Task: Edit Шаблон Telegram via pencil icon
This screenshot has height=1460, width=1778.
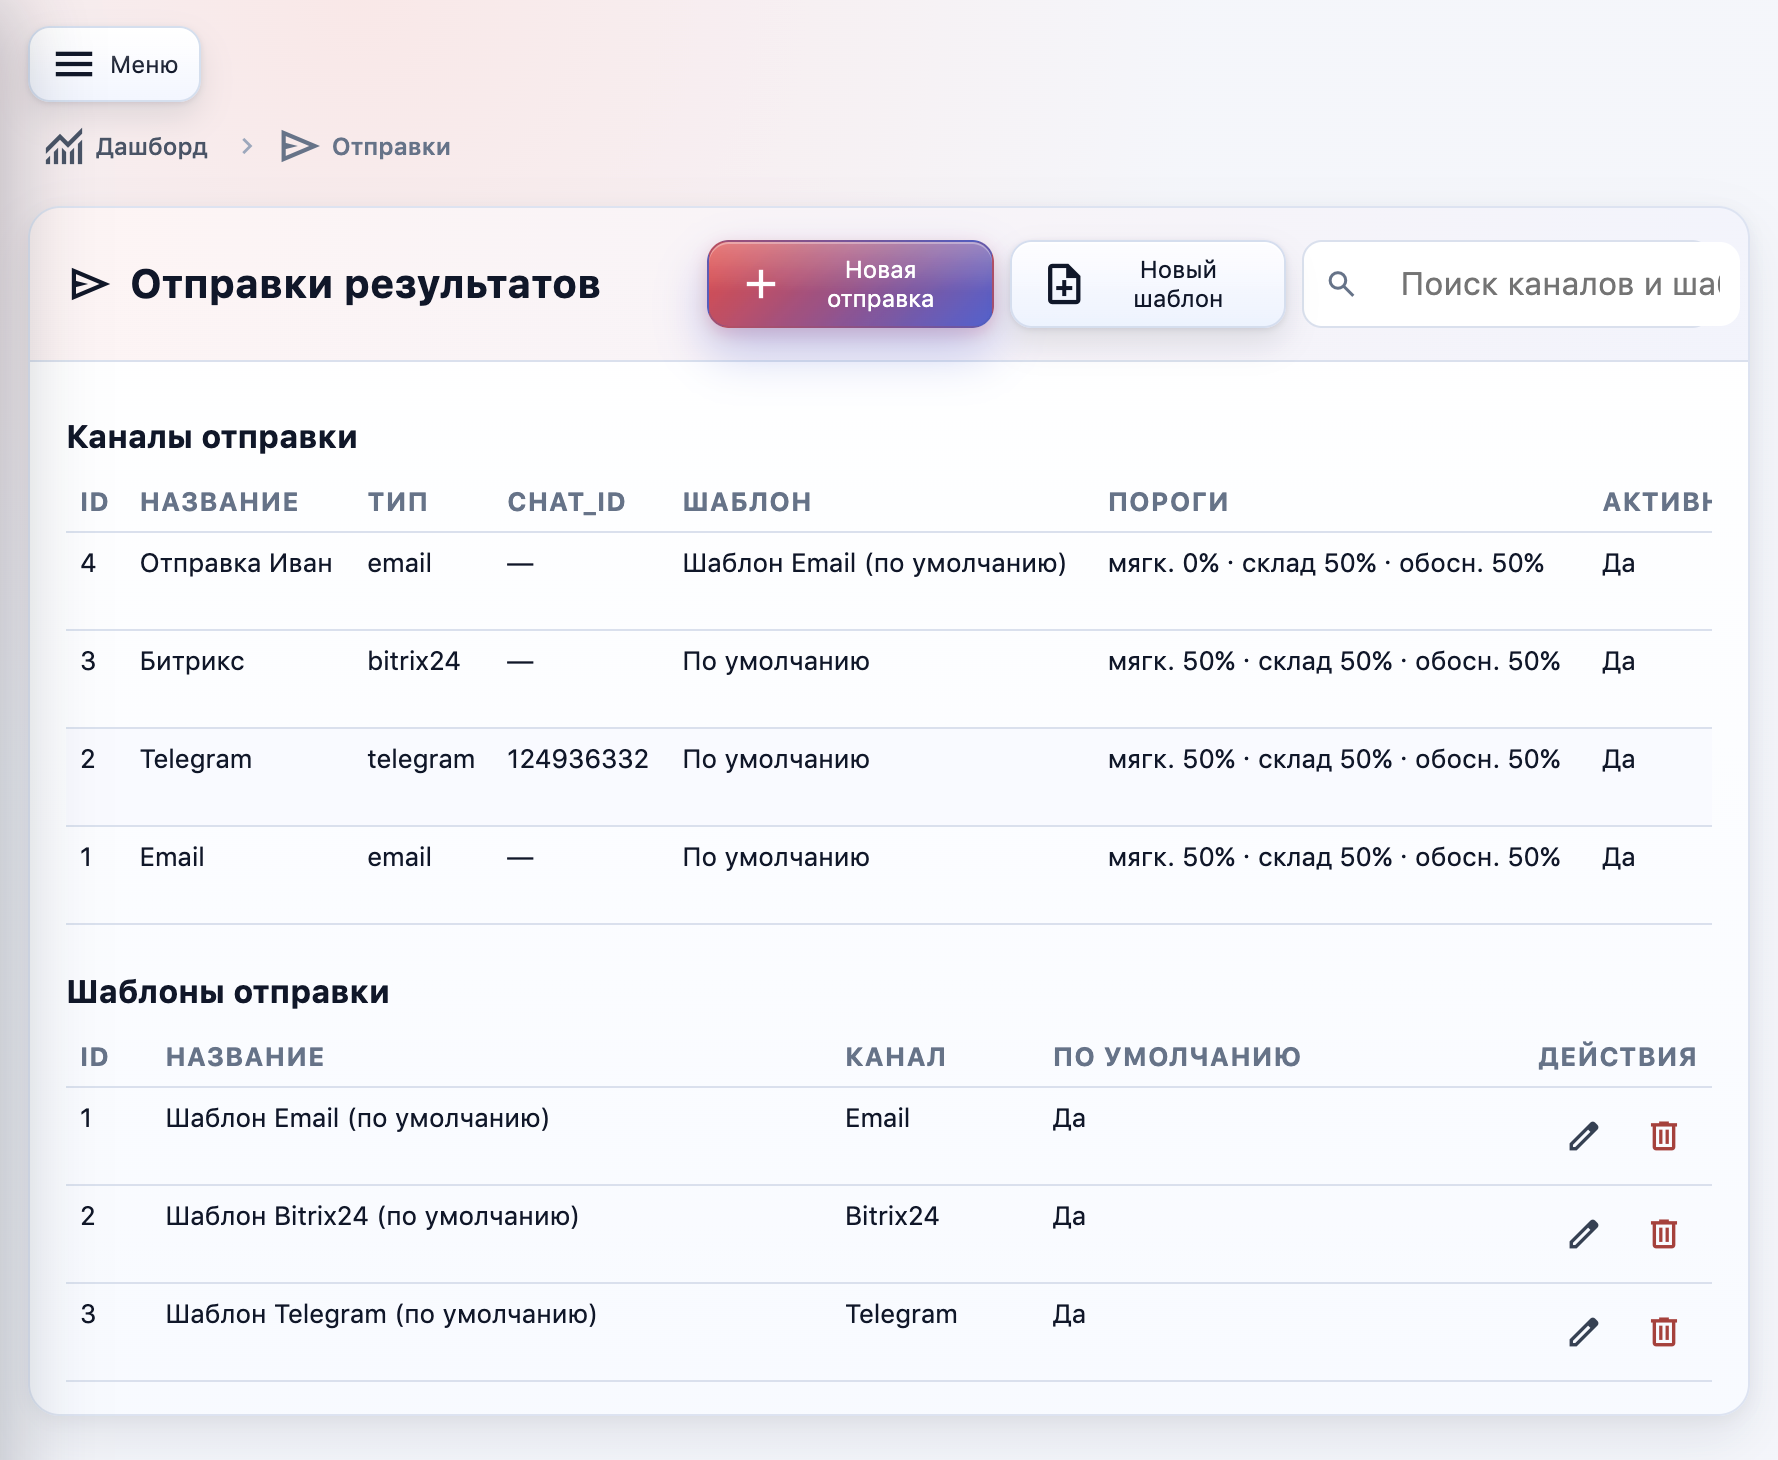Action: [1583, 1332]
